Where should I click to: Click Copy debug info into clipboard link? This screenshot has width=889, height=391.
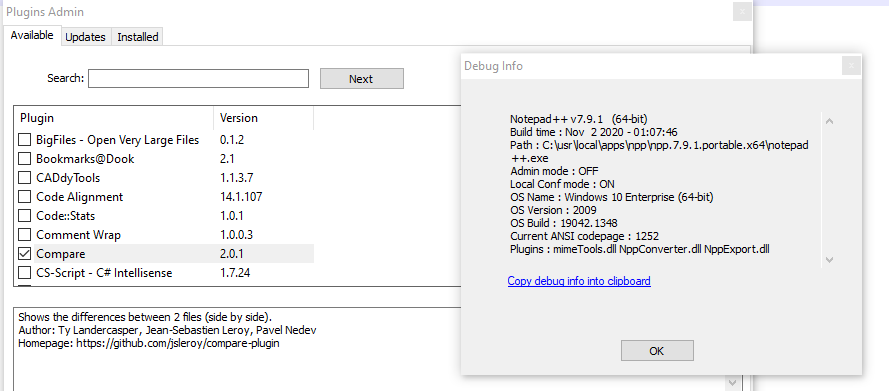579,281
